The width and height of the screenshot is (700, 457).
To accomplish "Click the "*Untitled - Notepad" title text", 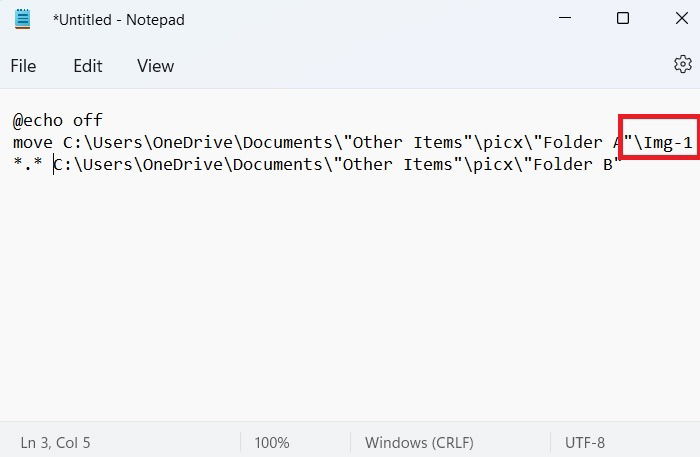I will click(x=118, y=20).
